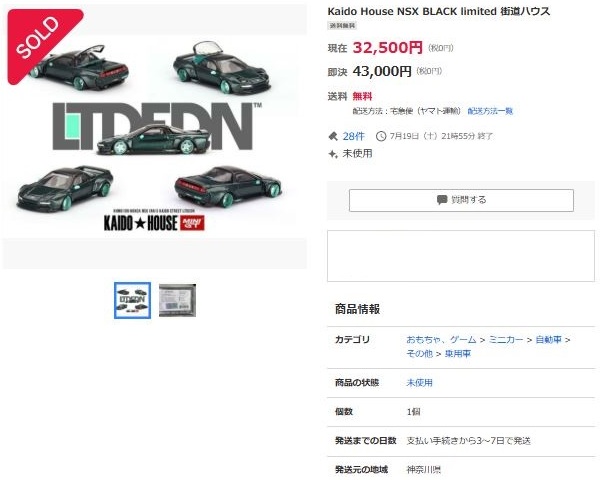Open the その他 category breadcrumb
The width and height of the screenshot is (600, 480).
click(x=419, y=353)
